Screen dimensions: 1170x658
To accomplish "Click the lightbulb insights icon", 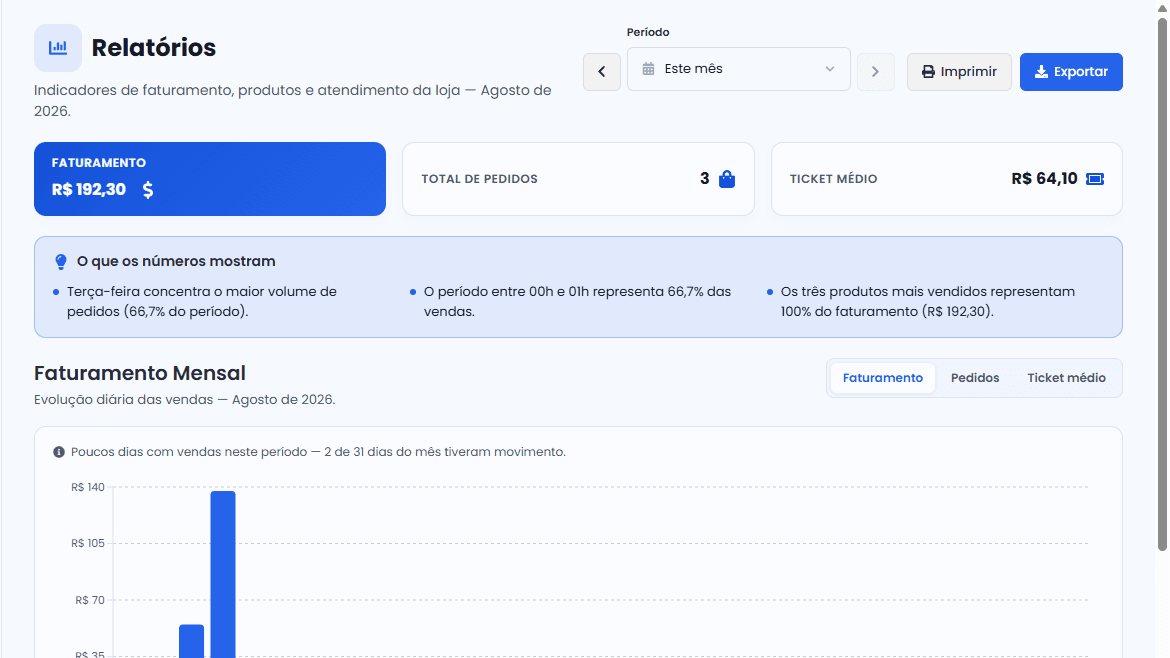I will click(x=61, y=261).
